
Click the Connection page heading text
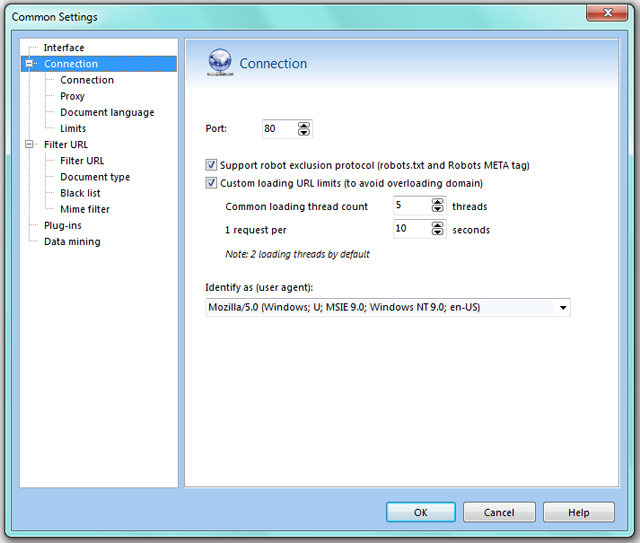tap(273, 64)
